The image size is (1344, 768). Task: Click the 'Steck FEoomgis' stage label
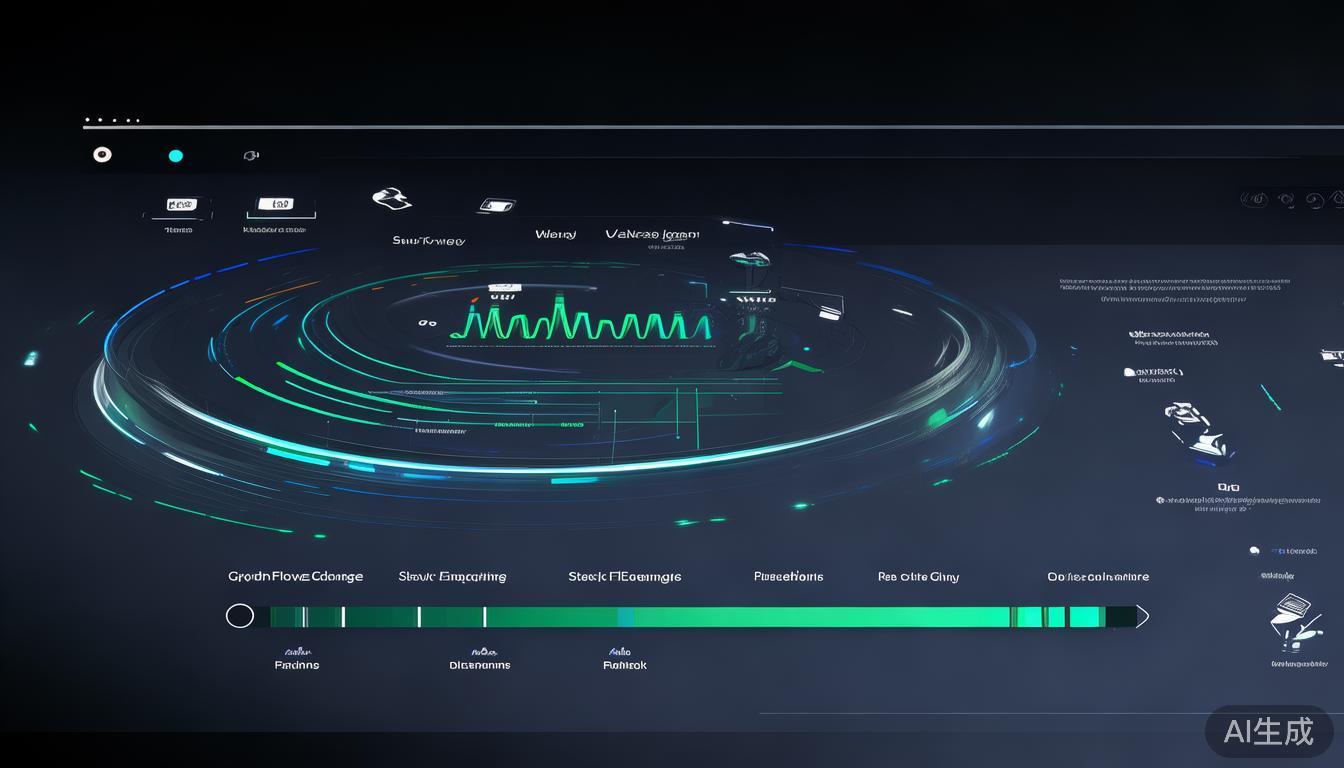(x=624, y=576)
